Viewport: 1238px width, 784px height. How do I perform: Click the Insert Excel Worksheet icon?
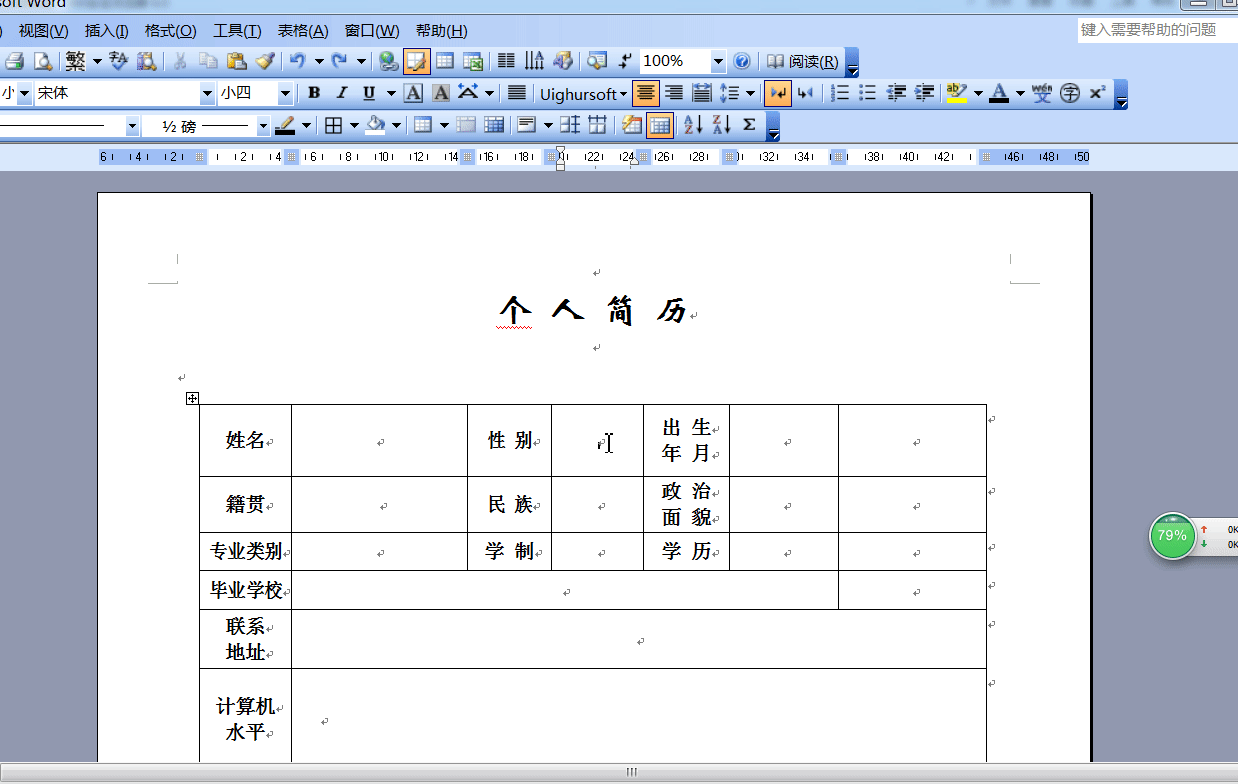pyautogui.click(x=471, y=61)
